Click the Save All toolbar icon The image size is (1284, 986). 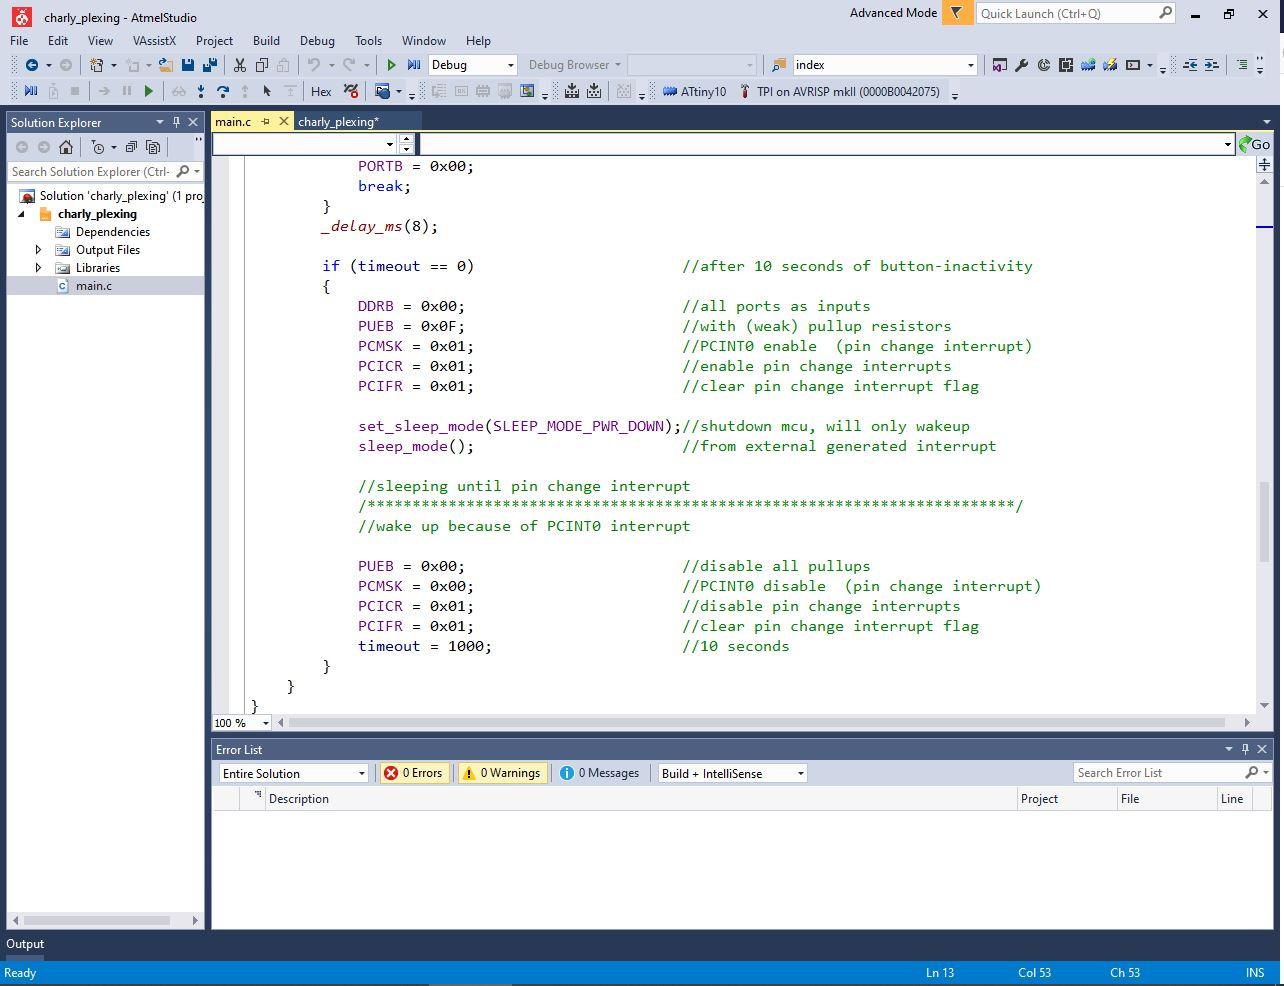[210, 65]
